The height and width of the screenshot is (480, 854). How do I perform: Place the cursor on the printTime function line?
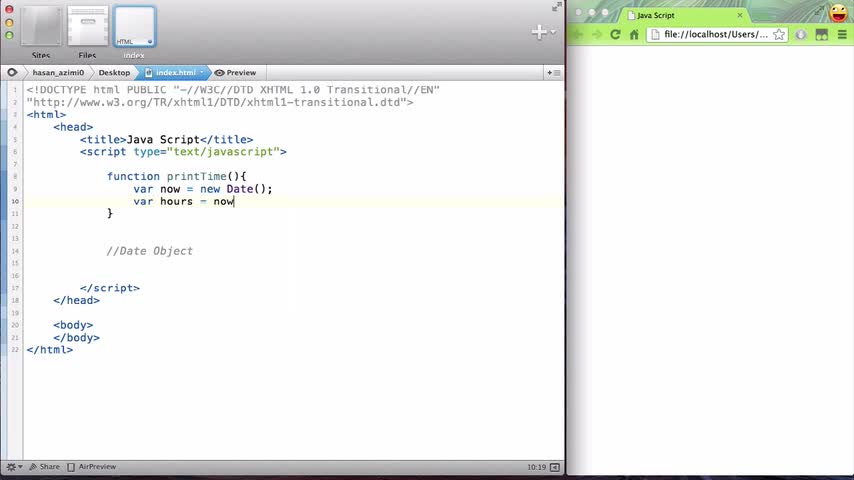click(176, 177)
